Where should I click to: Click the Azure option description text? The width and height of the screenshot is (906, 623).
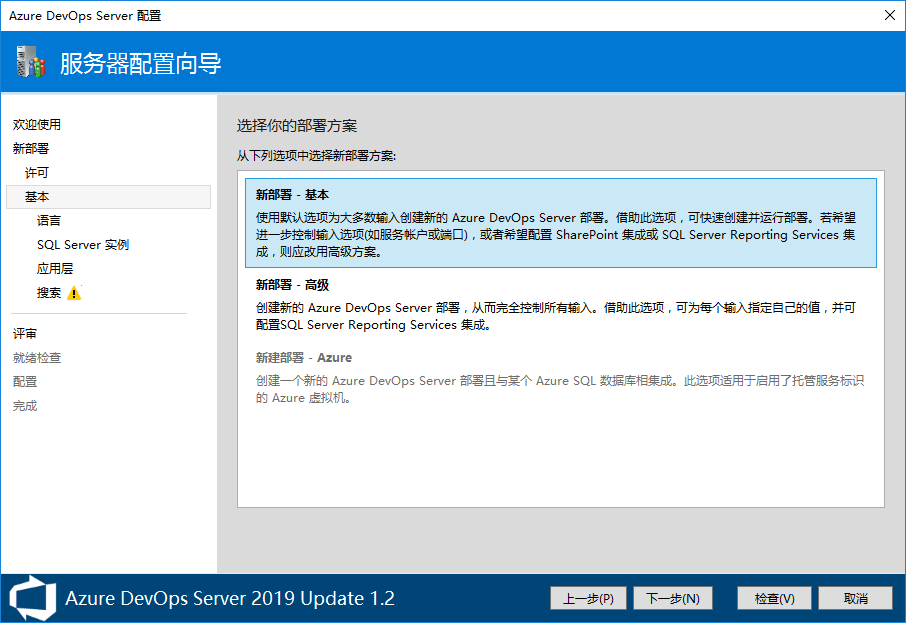pos(560,389)
